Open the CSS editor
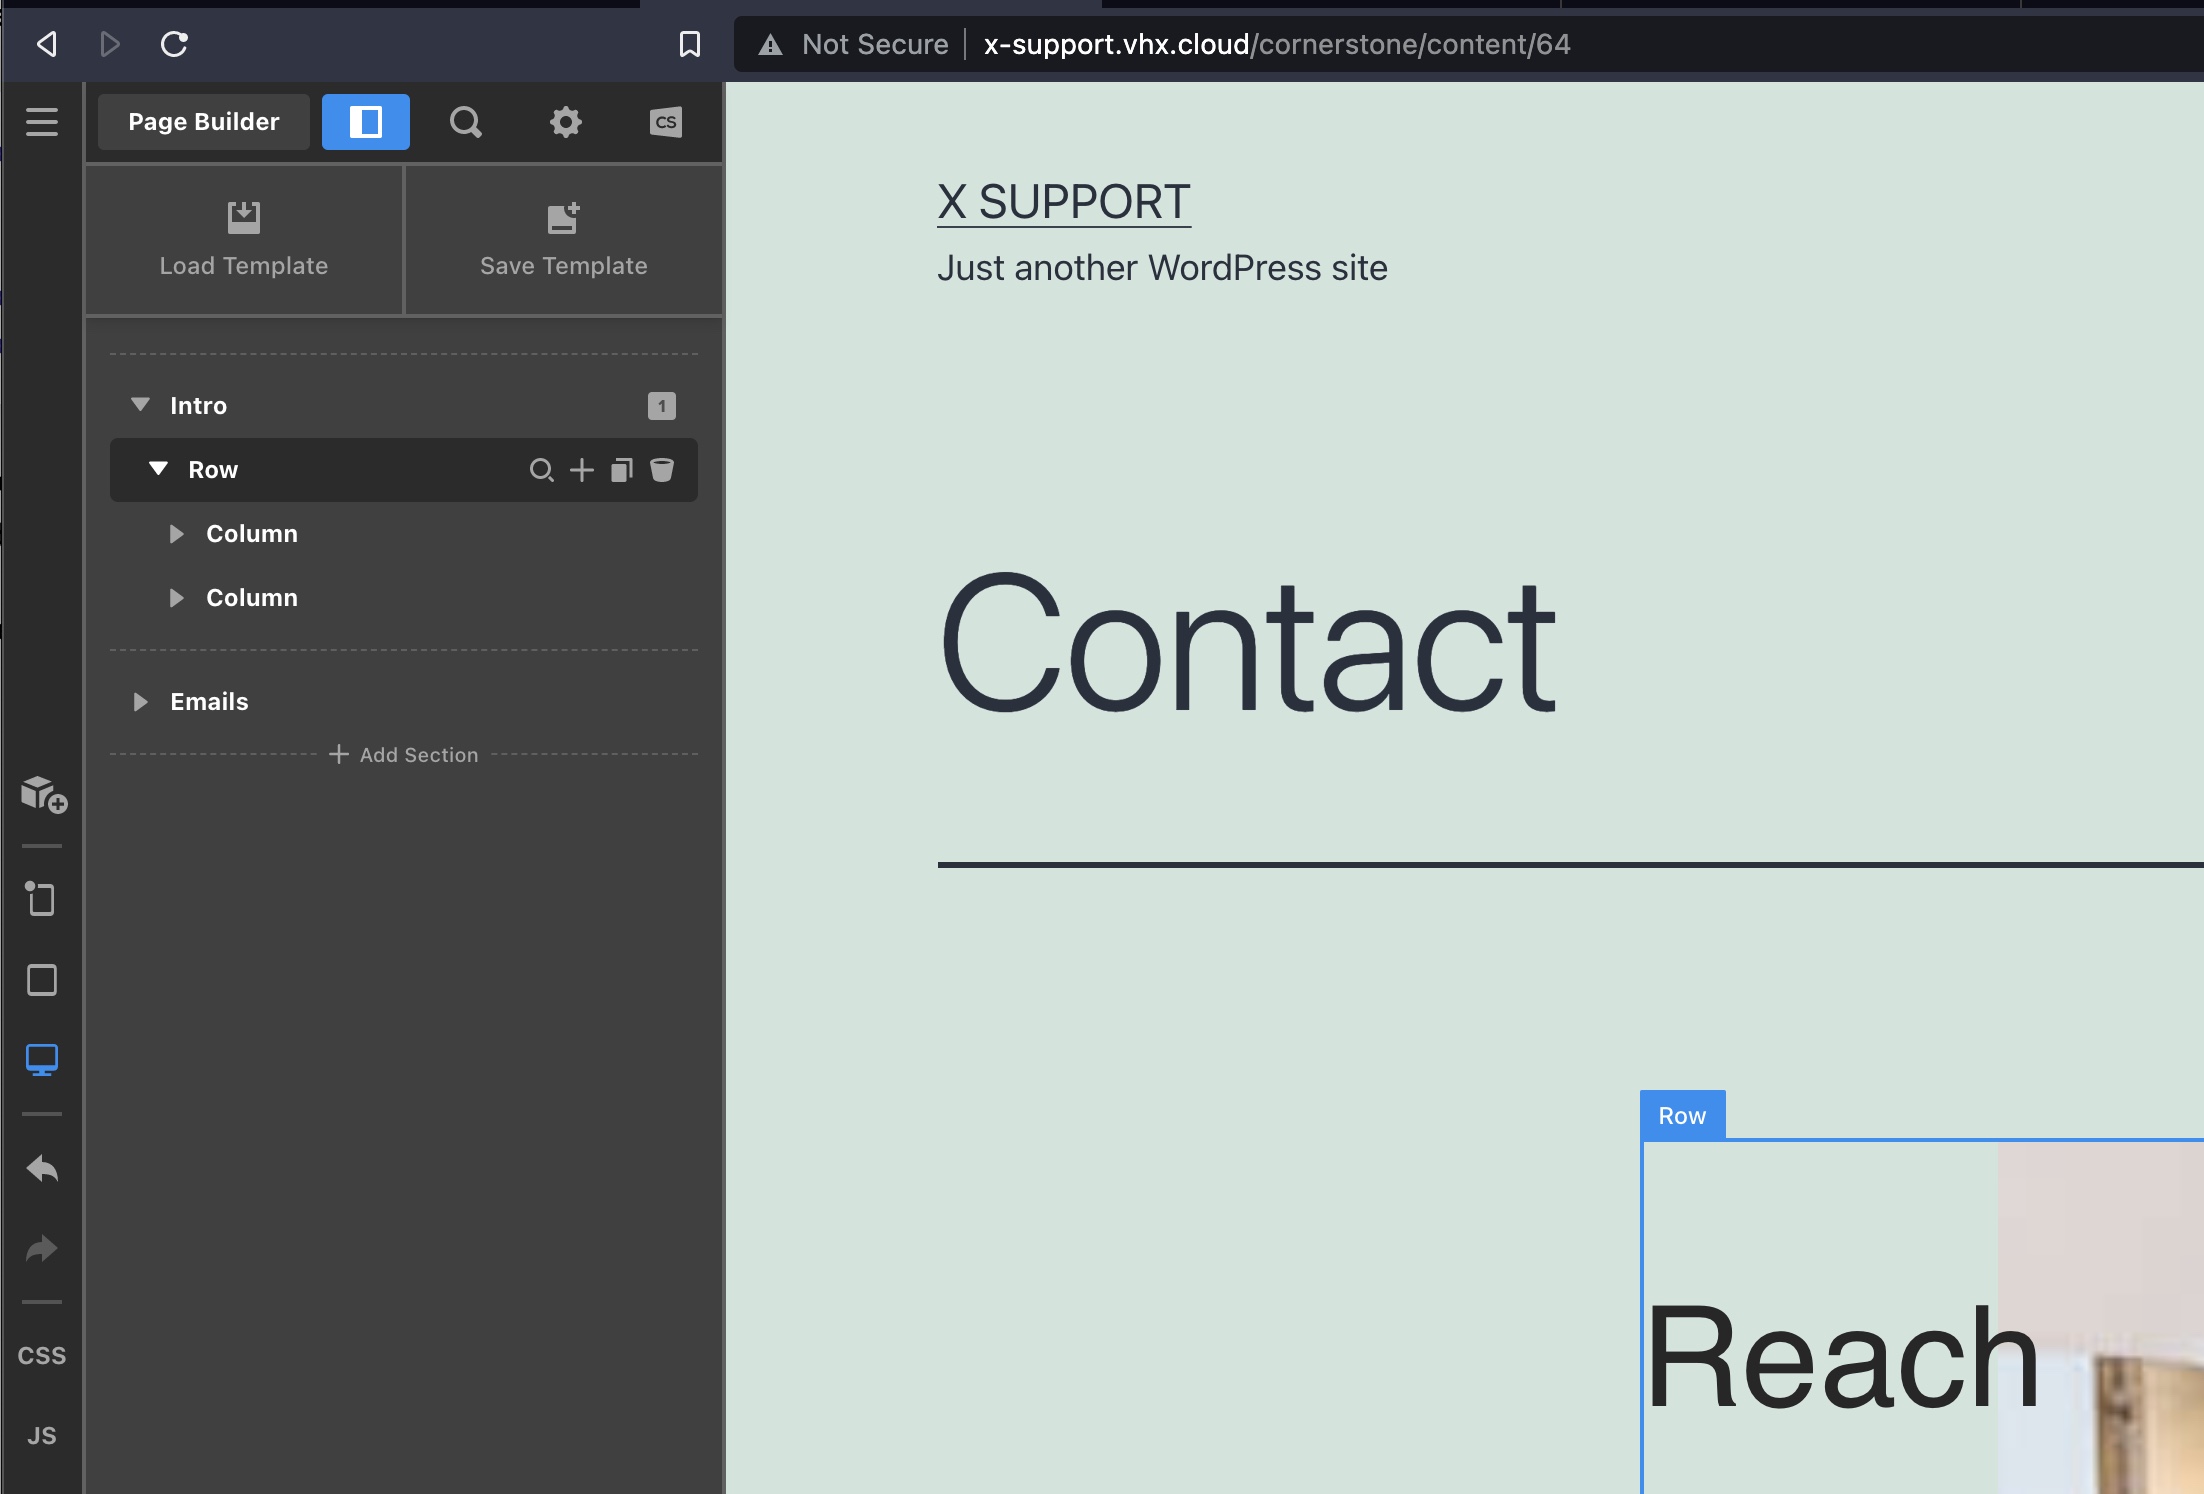 pyautogui.click(x=42, y=1356)
